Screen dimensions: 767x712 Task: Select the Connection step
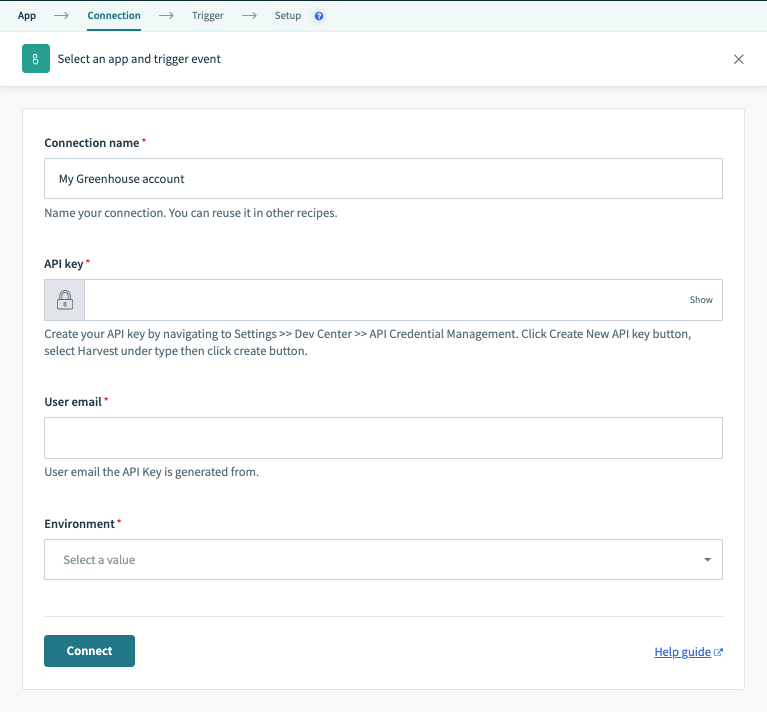pyautogui.click(x=114, y=16)
